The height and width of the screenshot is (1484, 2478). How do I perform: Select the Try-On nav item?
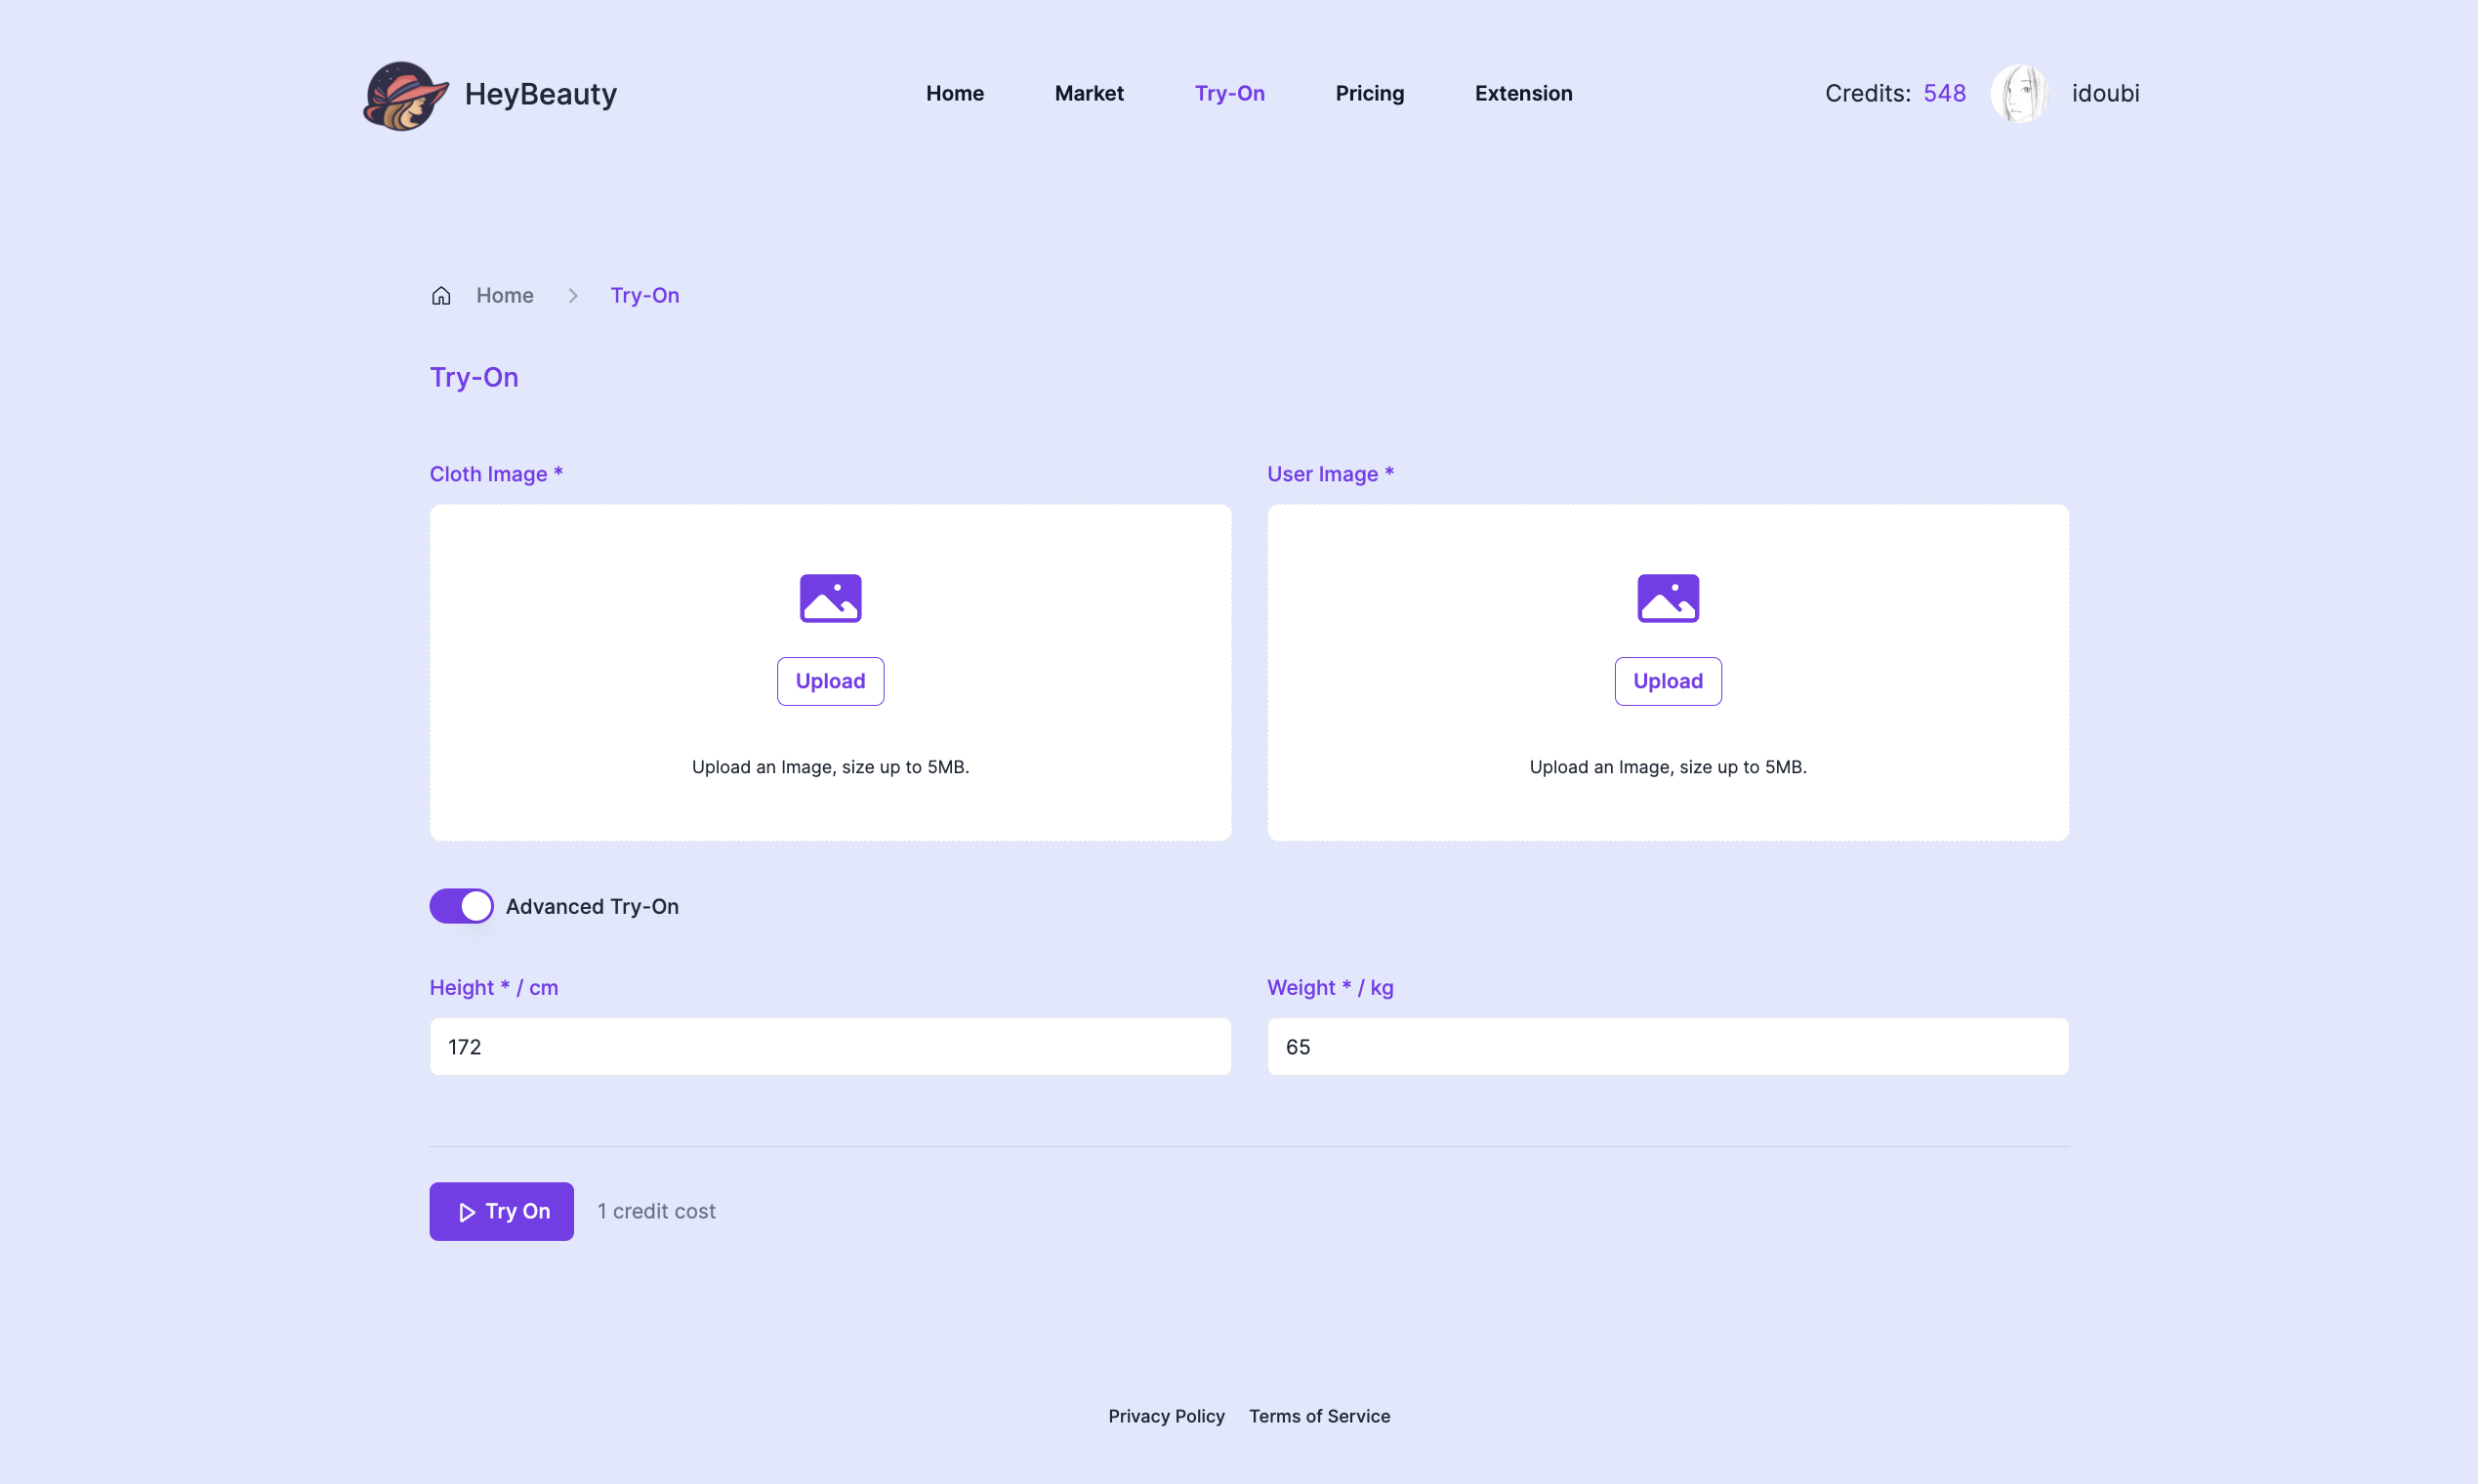coord(1229,94)
